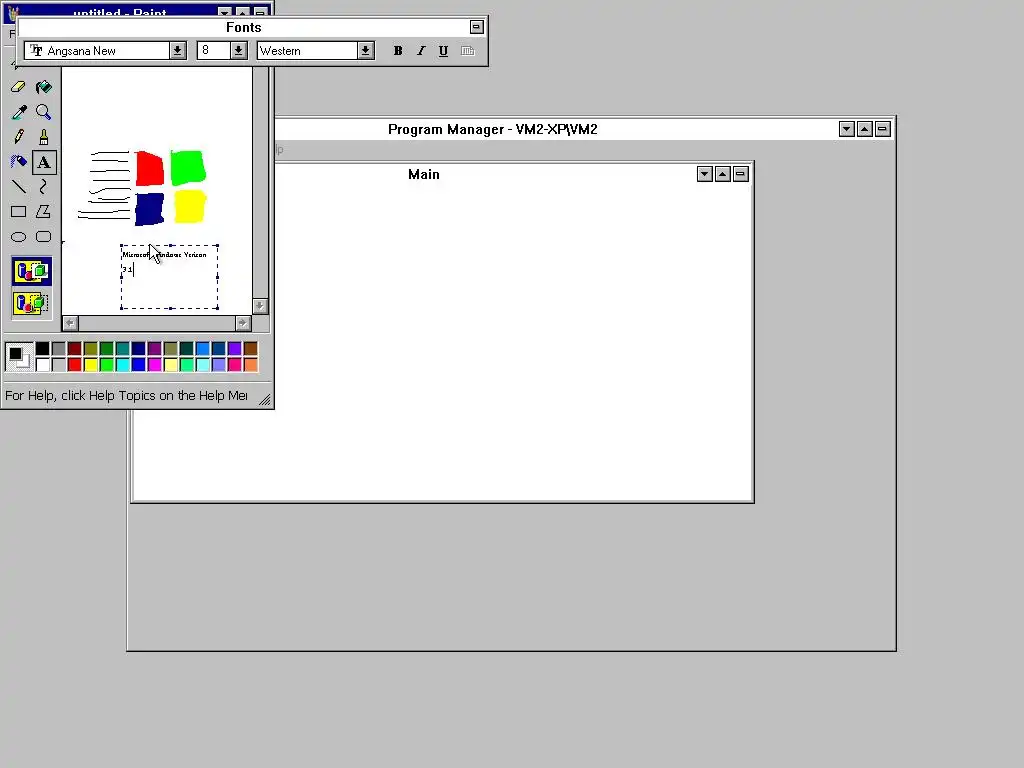1024x768 pixels.
Task: Toggle Underline in the Fonts toolbar
Action: pyautogui.click(x=443, y=51)
